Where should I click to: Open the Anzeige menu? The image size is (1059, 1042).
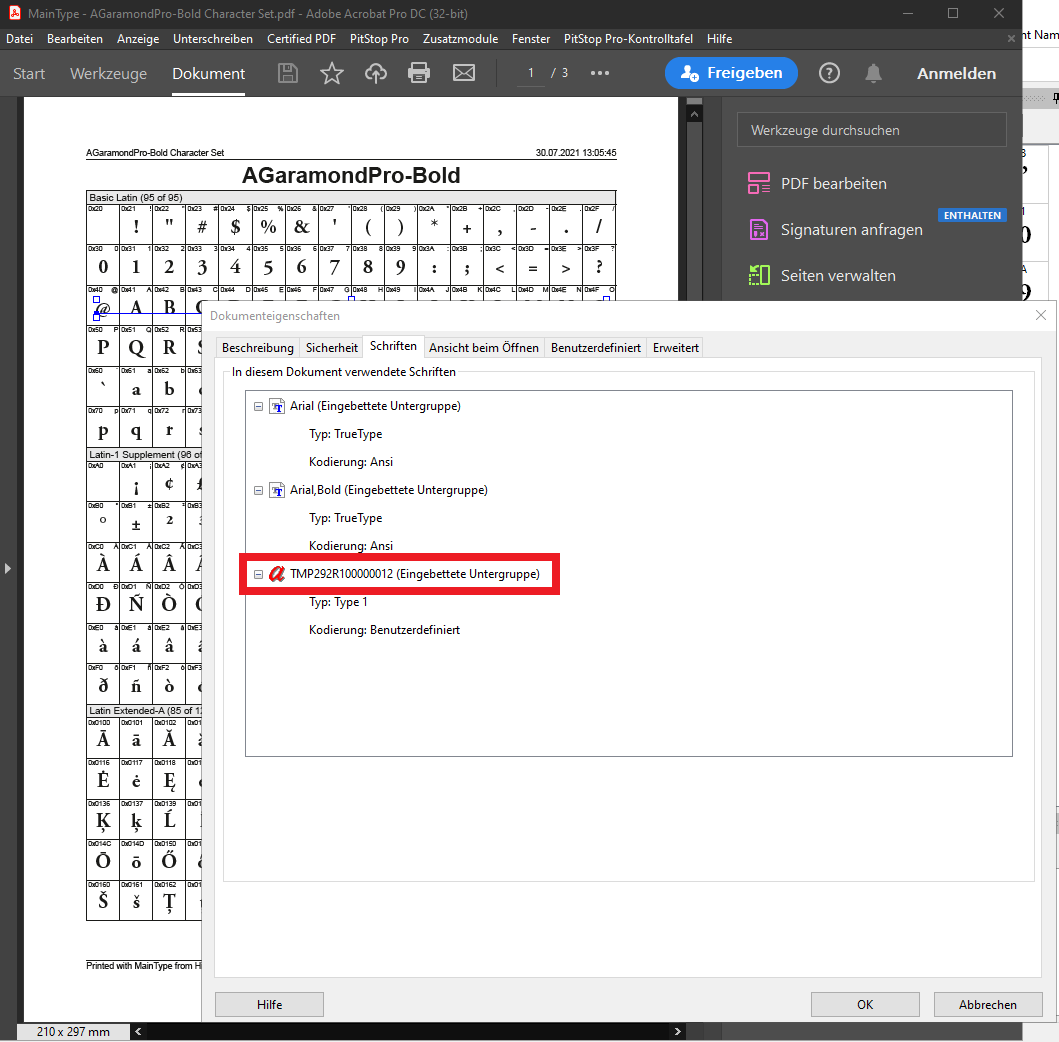coord(138,39)
